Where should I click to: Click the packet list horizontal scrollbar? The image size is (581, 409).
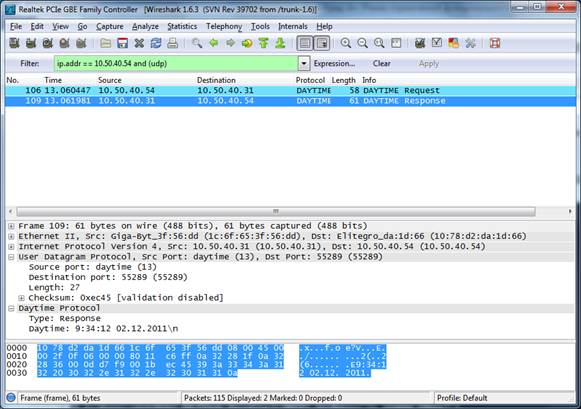coord(276,212)
